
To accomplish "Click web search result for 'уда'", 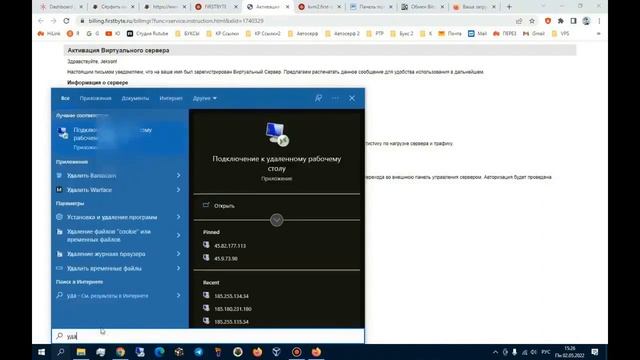I will [107, 296].
